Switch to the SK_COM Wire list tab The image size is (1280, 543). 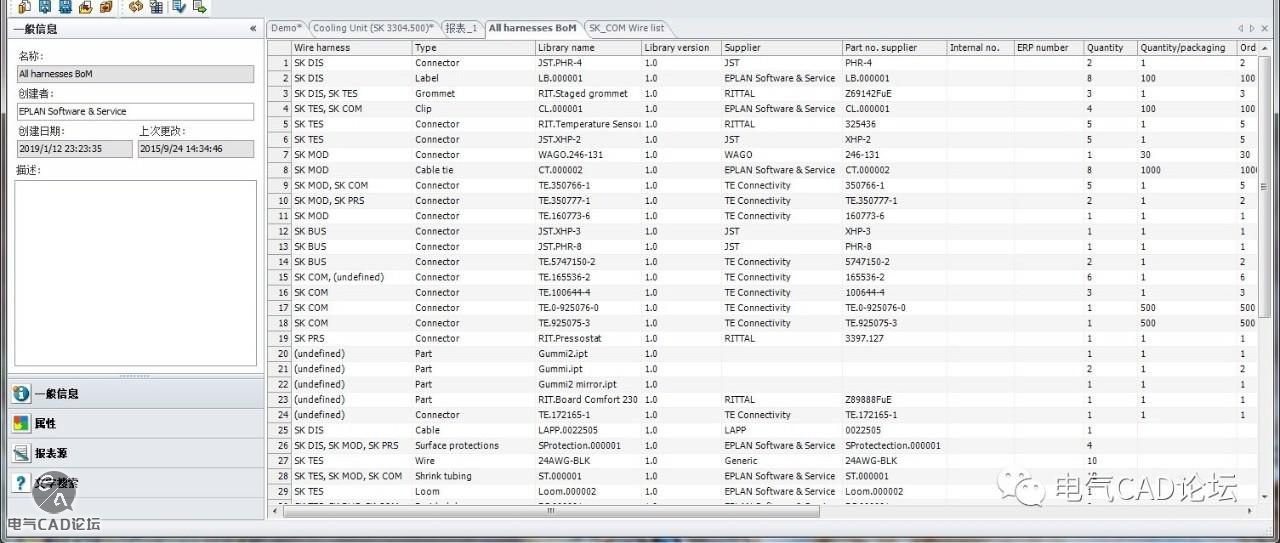(x=626, y=28)
